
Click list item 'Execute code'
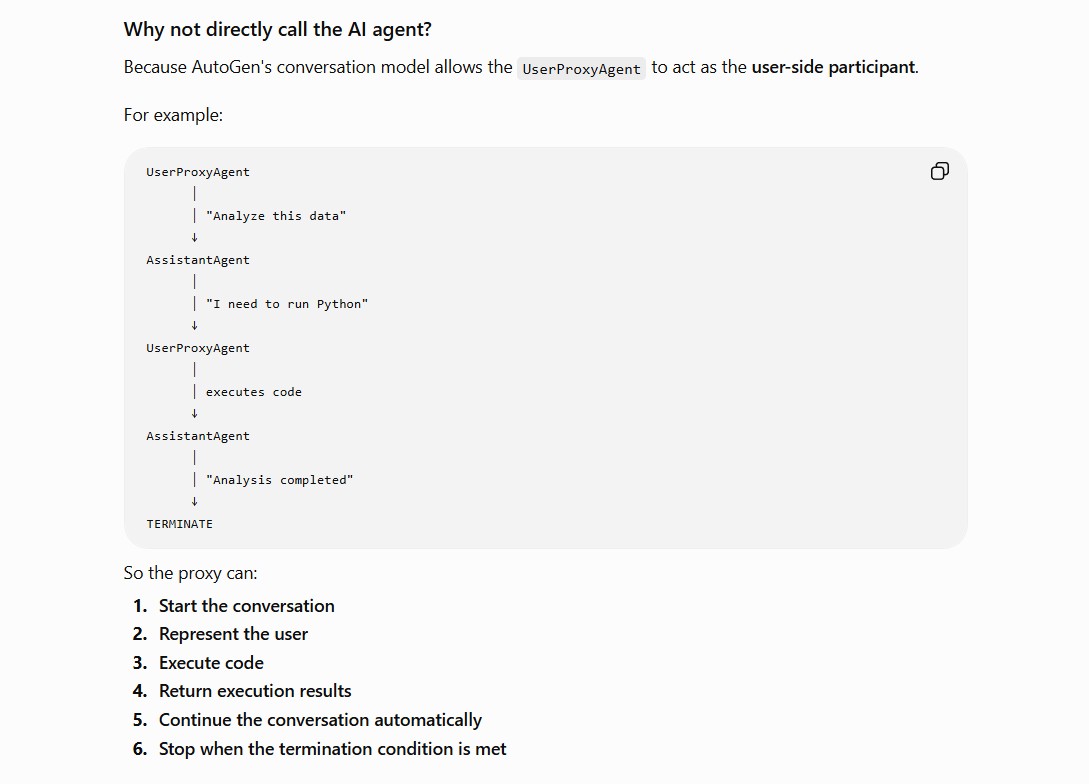point(211,662)
